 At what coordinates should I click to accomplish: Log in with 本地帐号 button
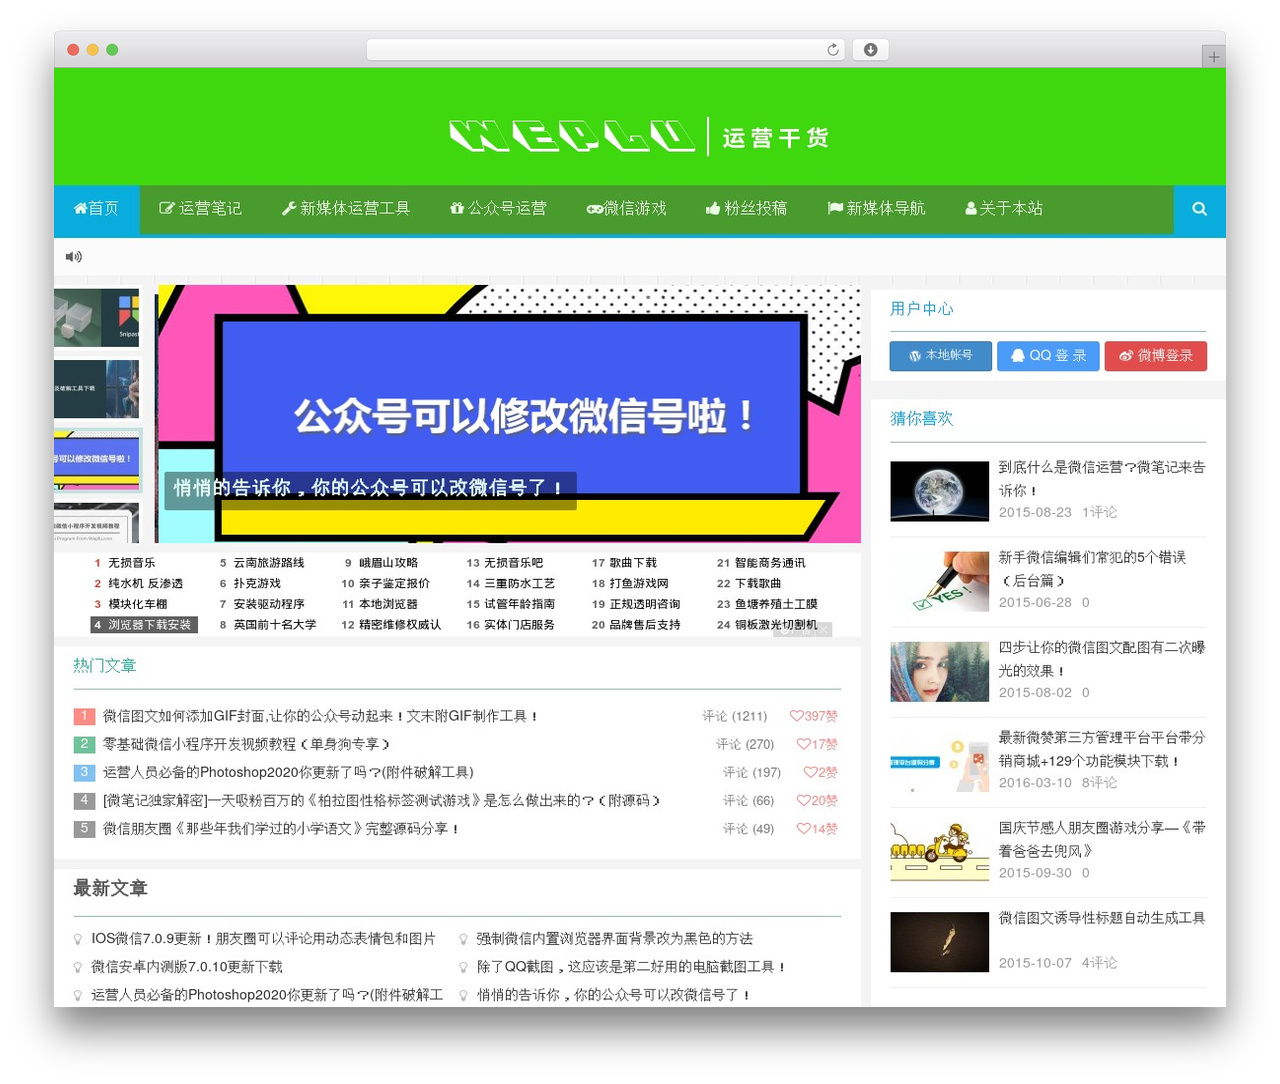tap(940, 356)
